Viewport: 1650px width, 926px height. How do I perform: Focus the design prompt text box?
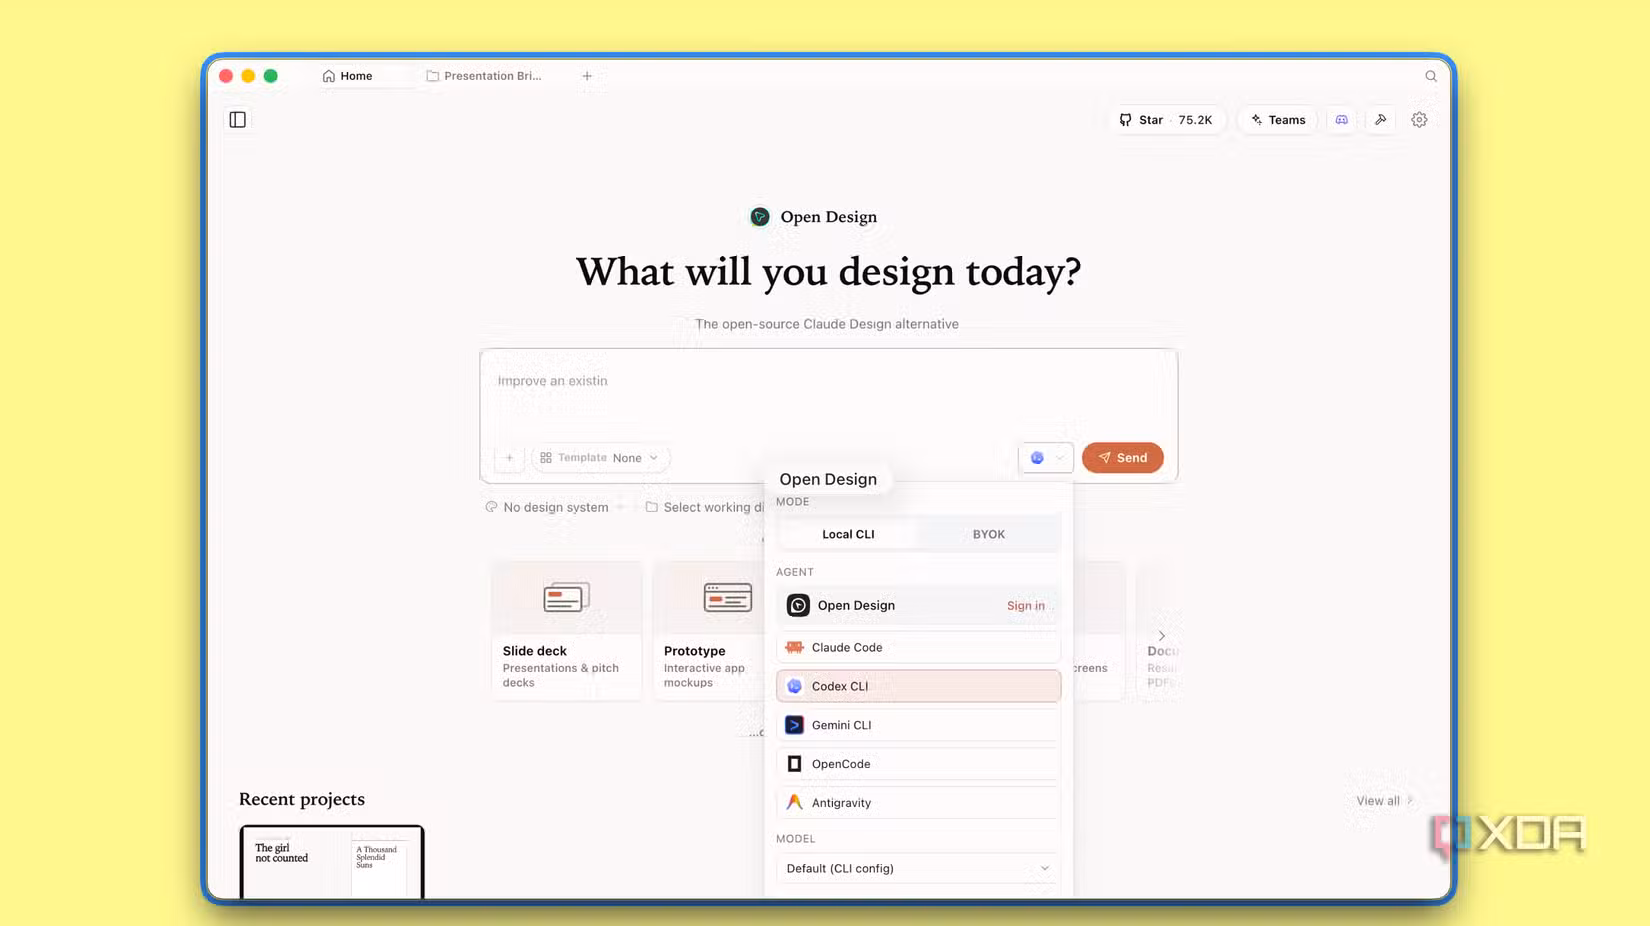point(828,395)
